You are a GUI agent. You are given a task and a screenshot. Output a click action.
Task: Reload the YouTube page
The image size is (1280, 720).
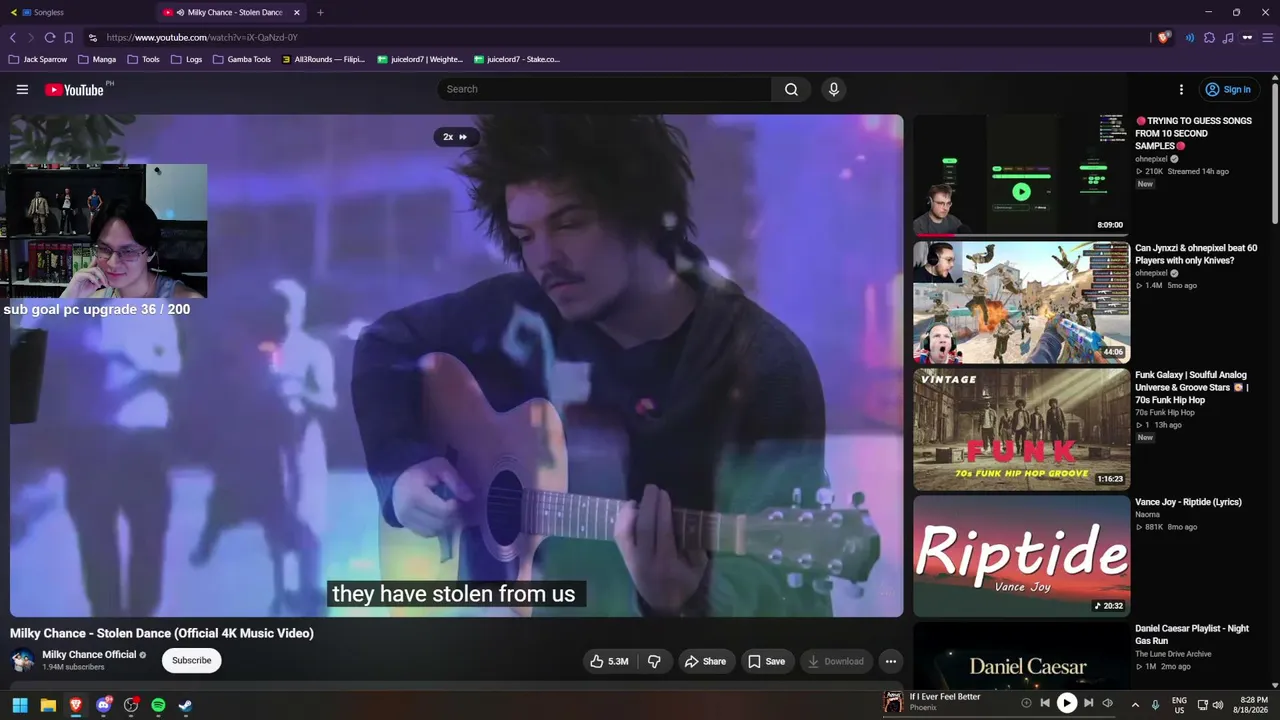[50, 37]
